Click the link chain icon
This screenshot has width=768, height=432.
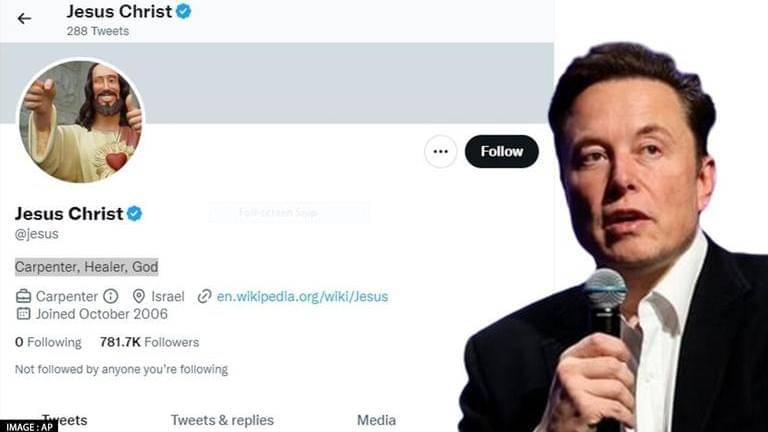click(x=205, y=296)
